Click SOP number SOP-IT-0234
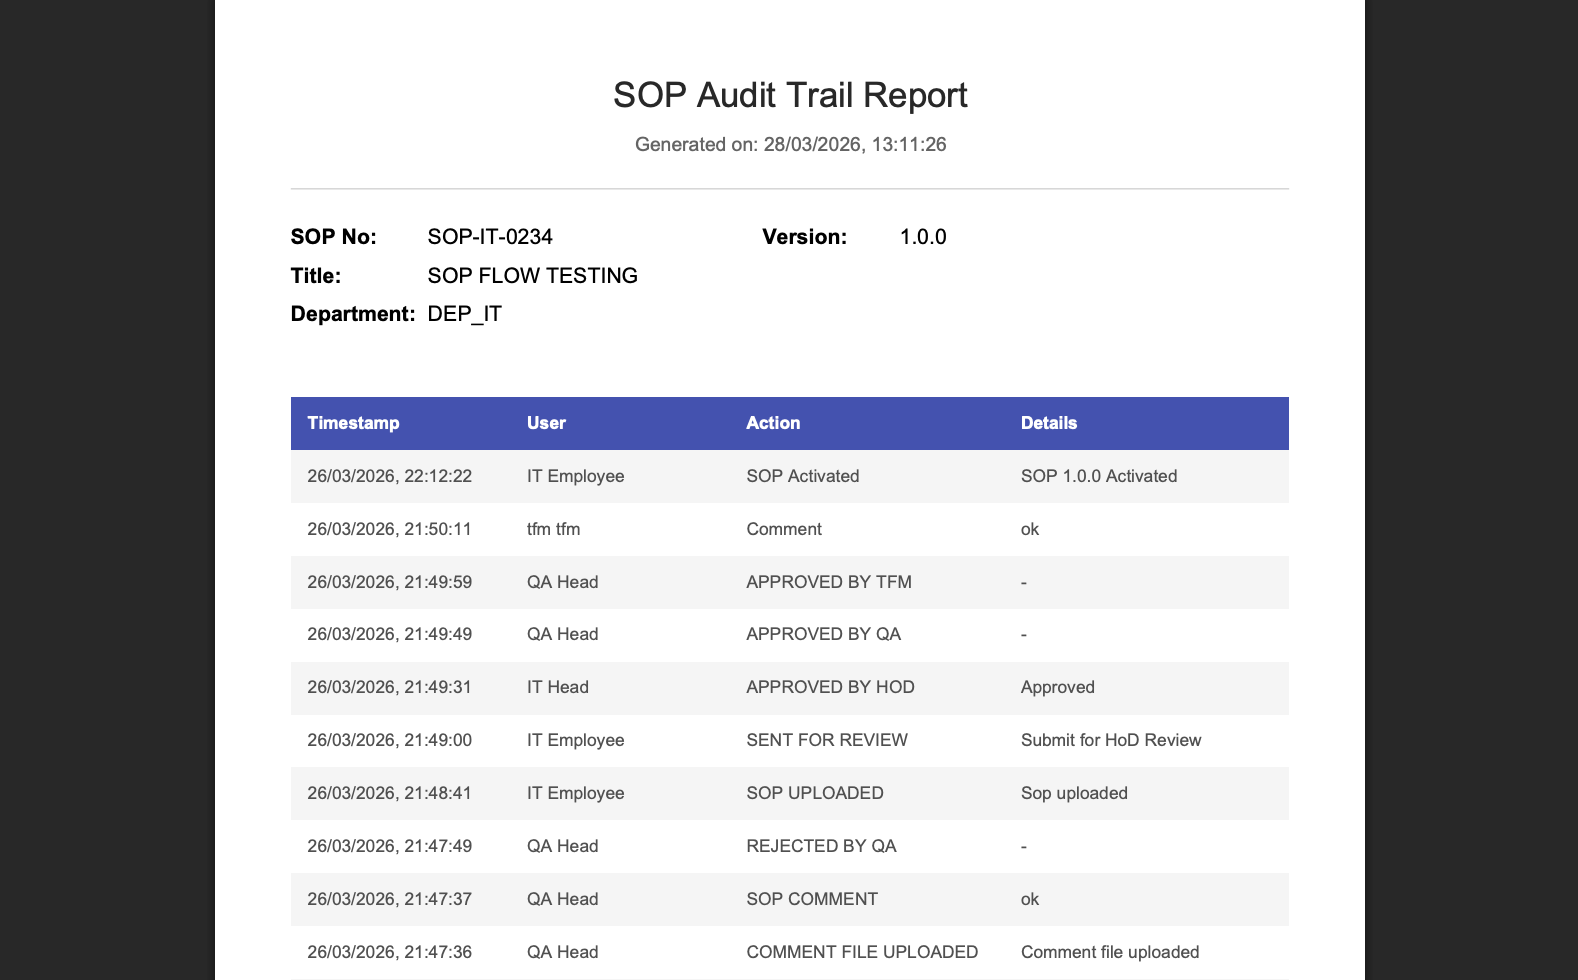The height and width of the screenshot is (980, 1578). pyautogui.click(x=490, y=237)
